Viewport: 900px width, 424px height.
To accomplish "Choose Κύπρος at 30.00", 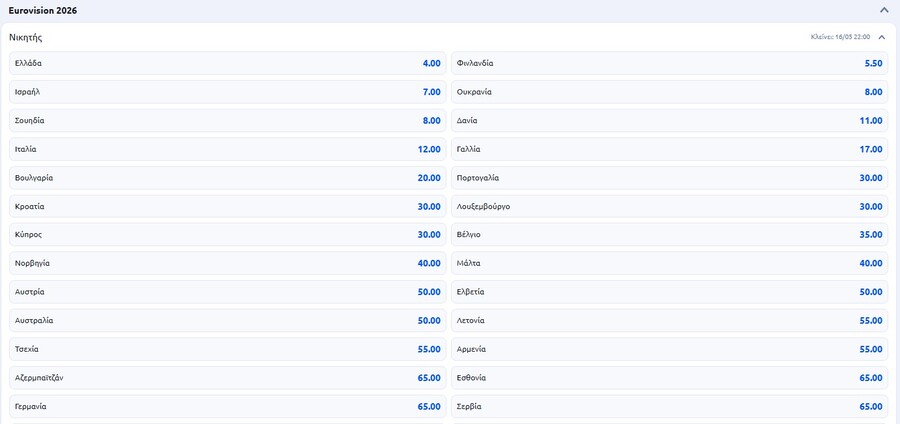I will (228, 235).
